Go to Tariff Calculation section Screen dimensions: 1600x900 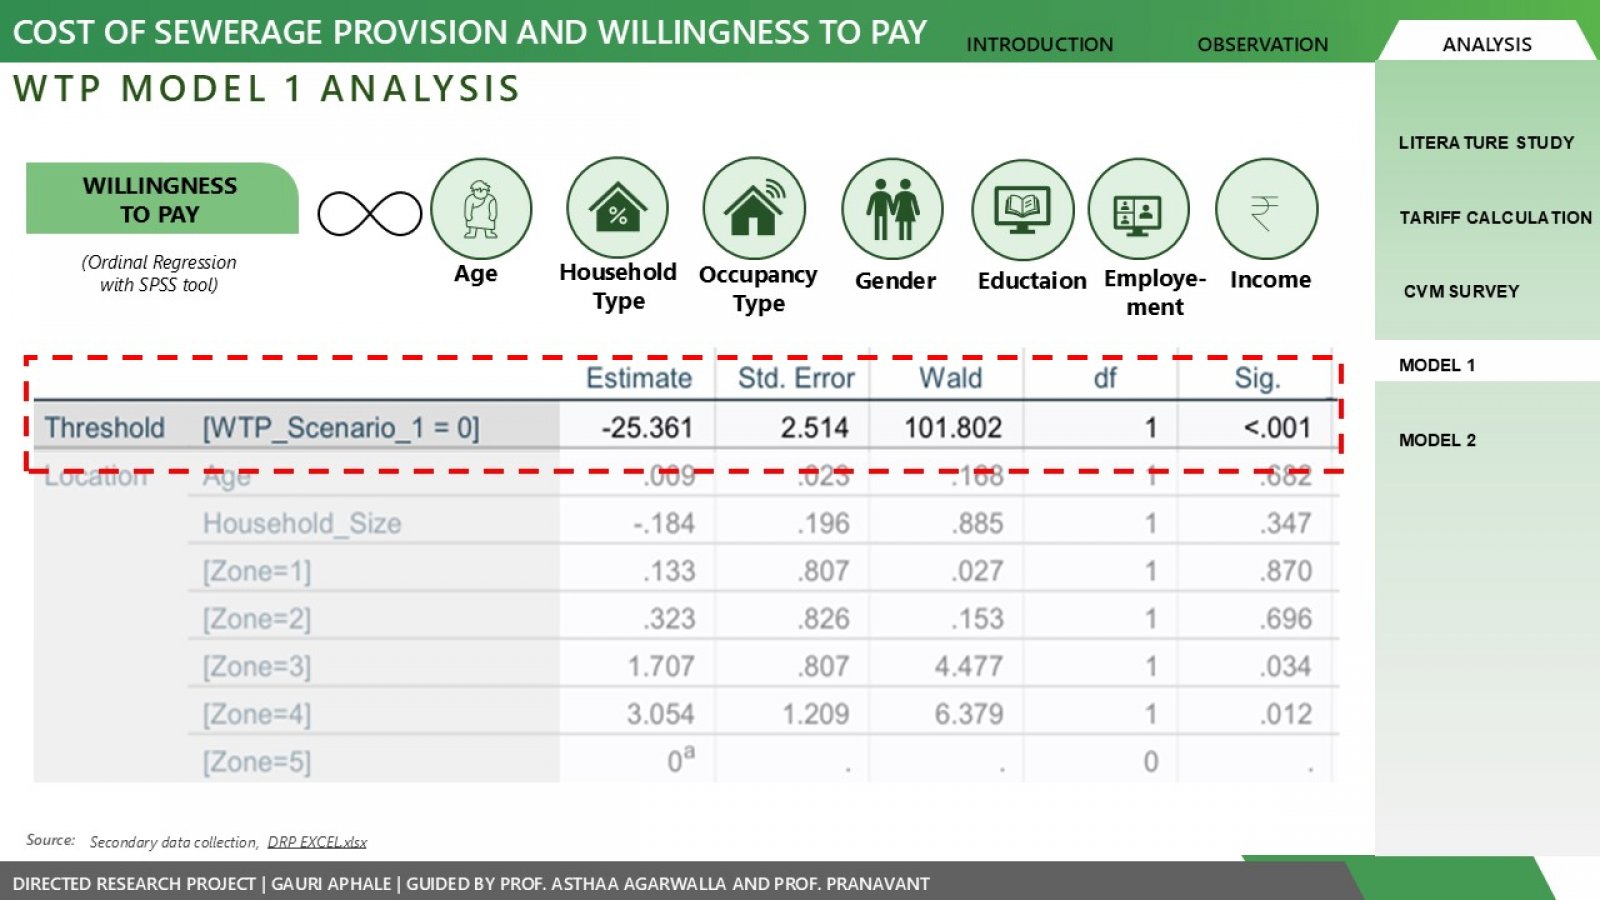[1495, 217]
